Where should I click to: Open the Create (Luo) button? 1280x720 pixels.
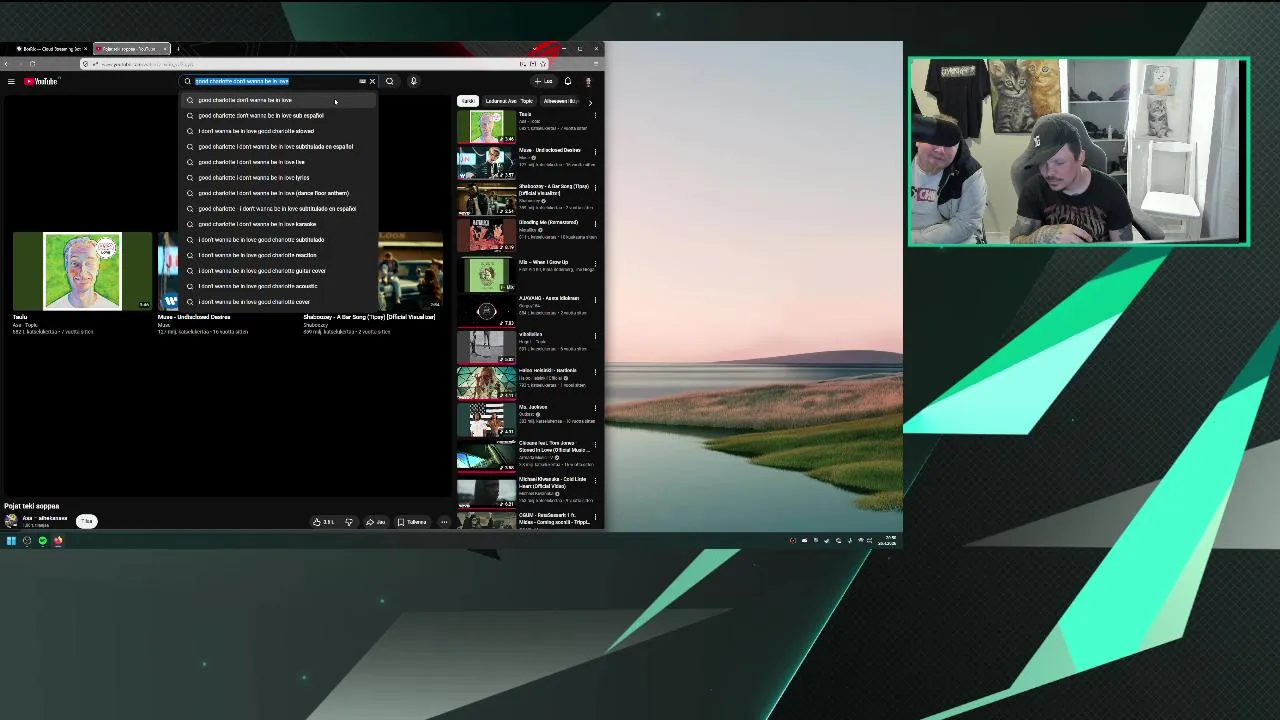(x=543, y=81)
